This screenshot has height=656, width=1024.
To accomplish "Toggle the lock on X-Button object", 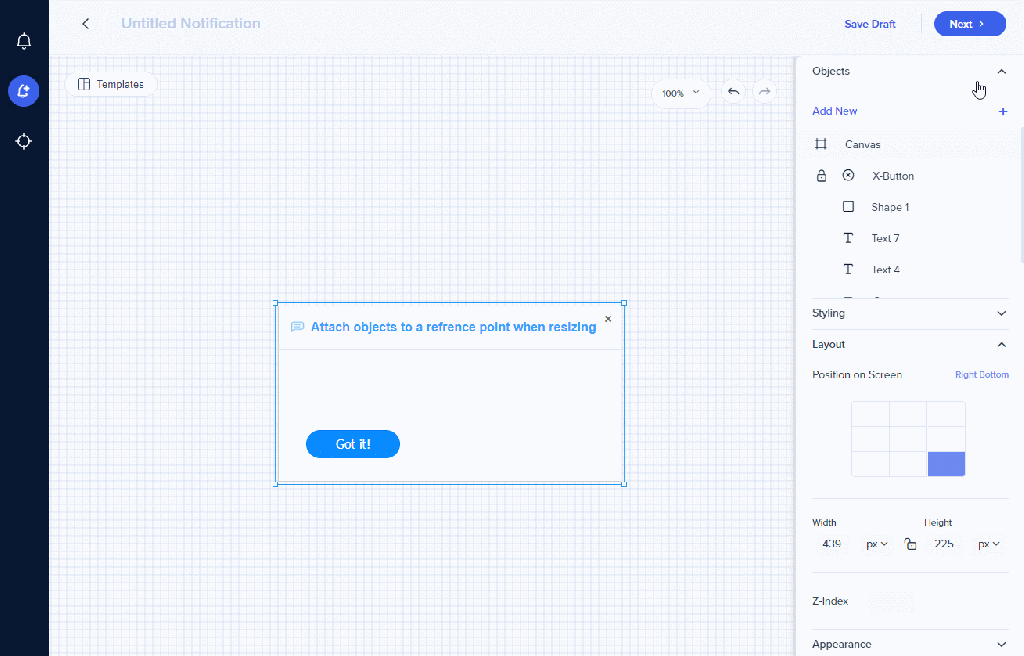I will click(x=822, y=176).
